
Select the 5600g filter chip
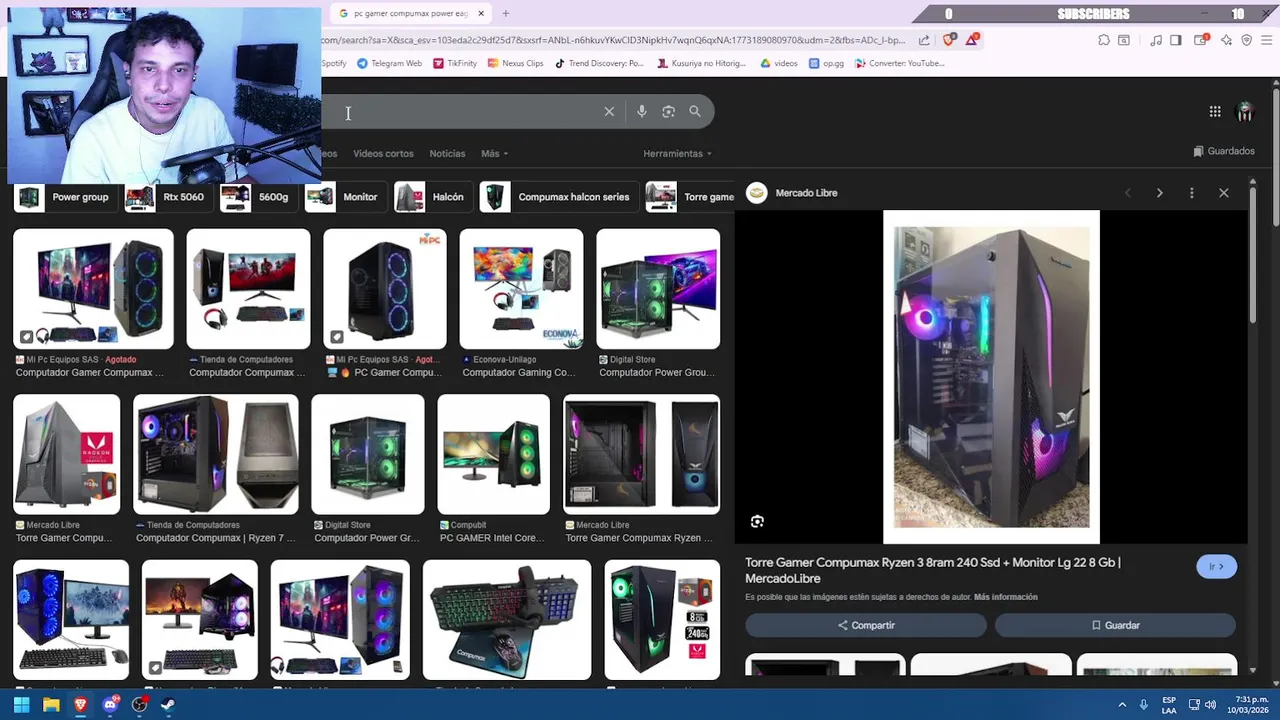[258, 197]
